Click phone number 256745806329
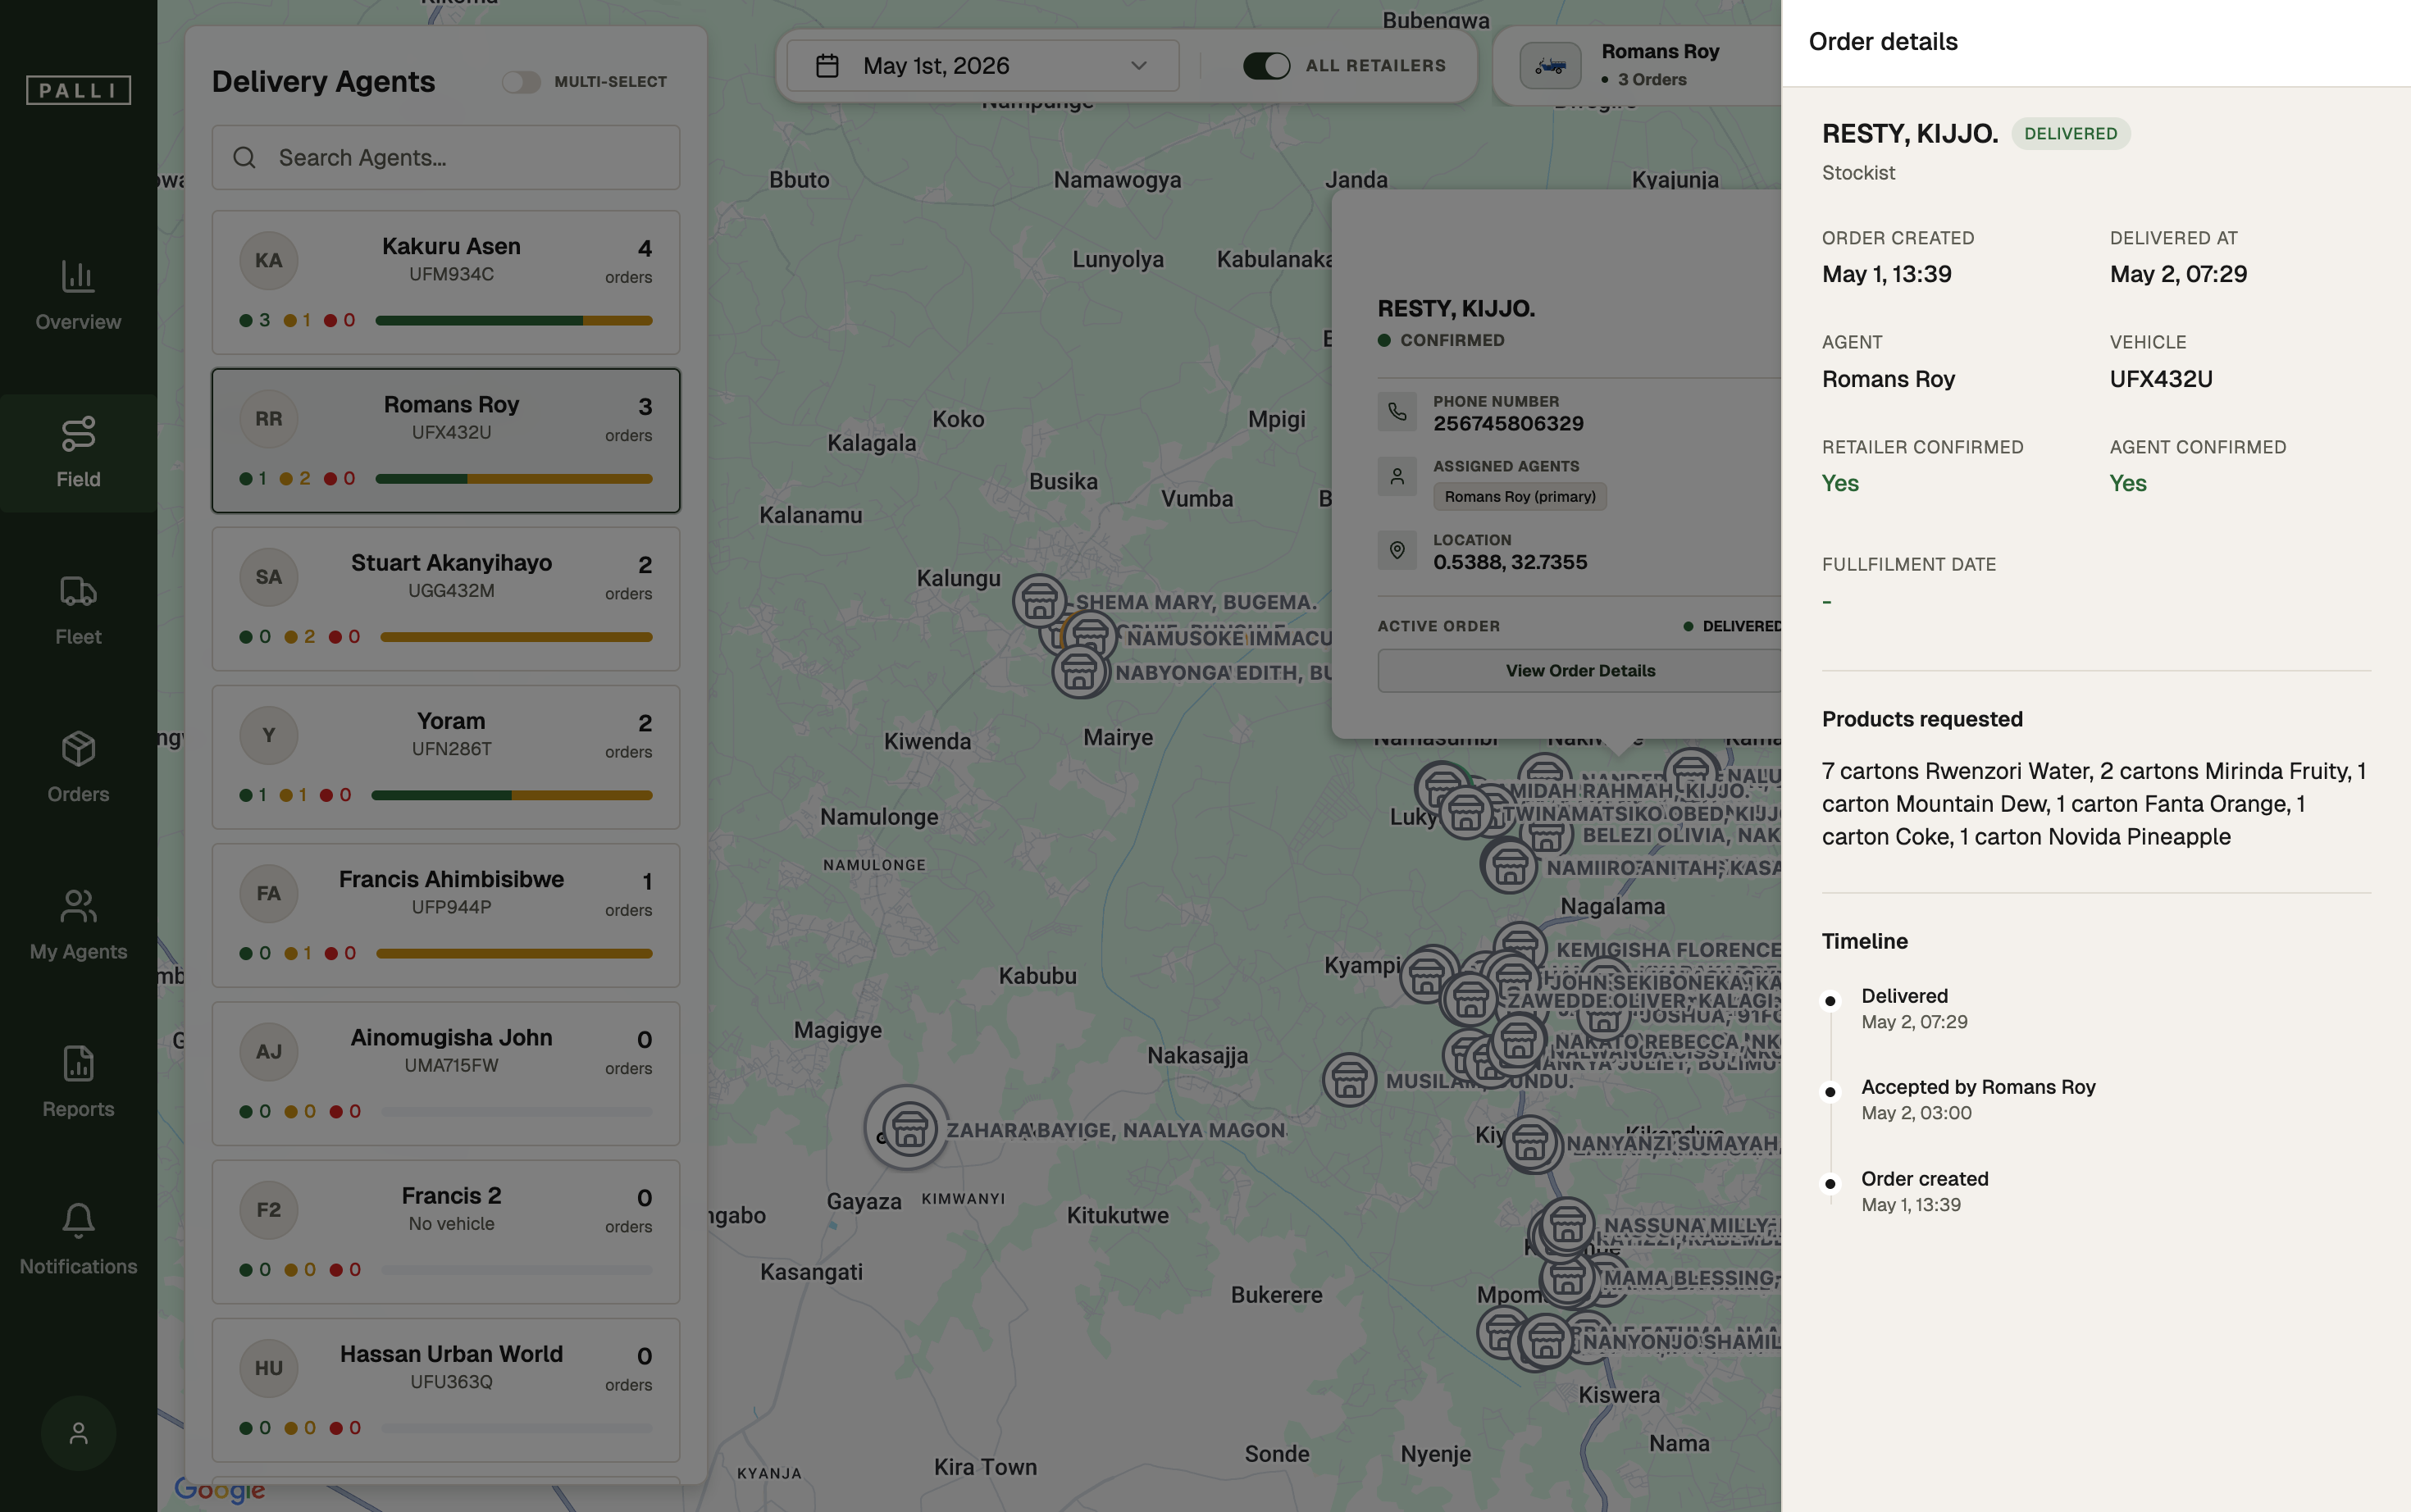The height and width of the screenshot is (1512, 2411). click(1508, 424)
